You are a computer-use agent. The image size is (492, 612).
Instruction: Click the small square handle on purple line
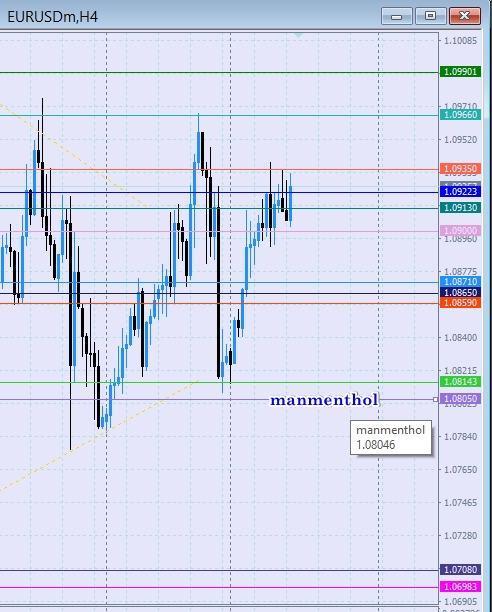[x=435, y=399]
